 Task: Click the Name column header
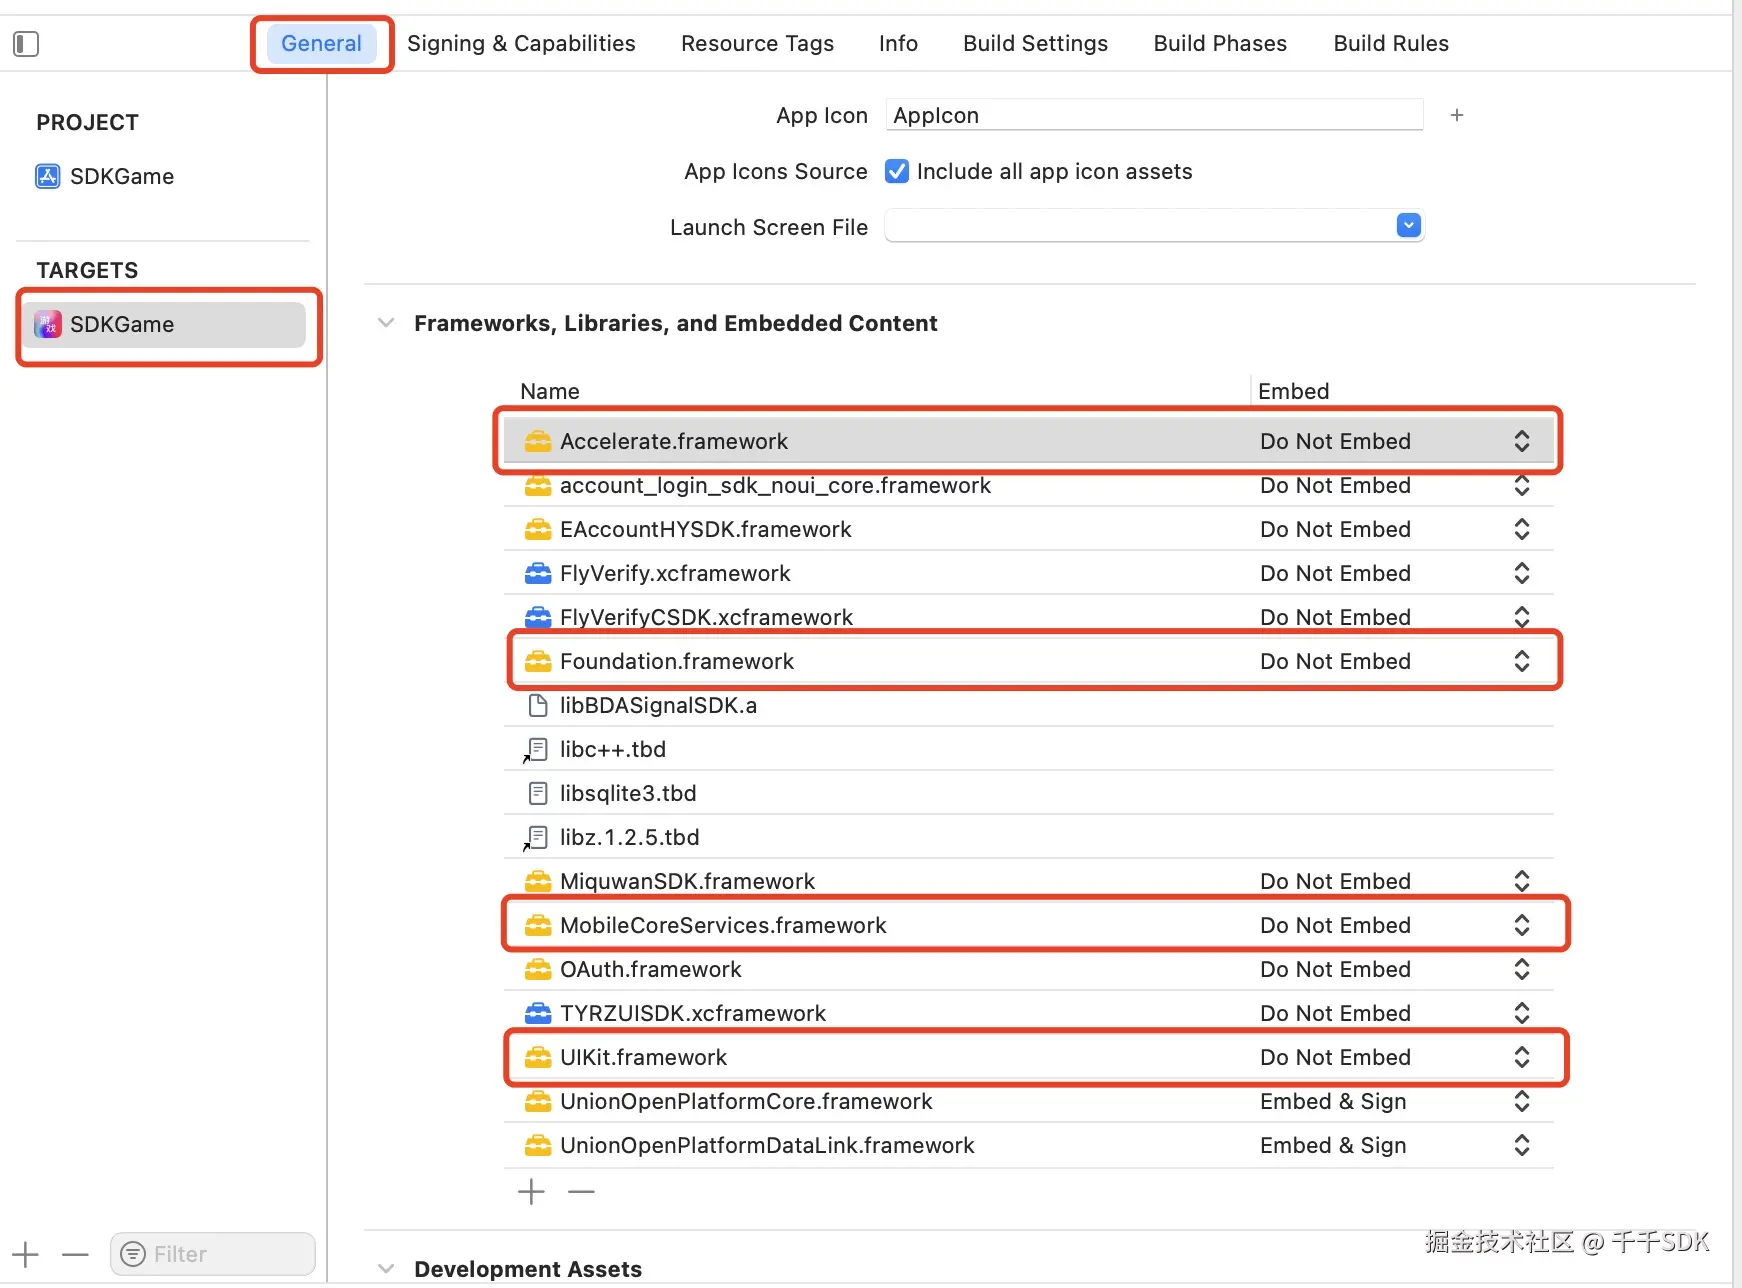coord(550,392)
